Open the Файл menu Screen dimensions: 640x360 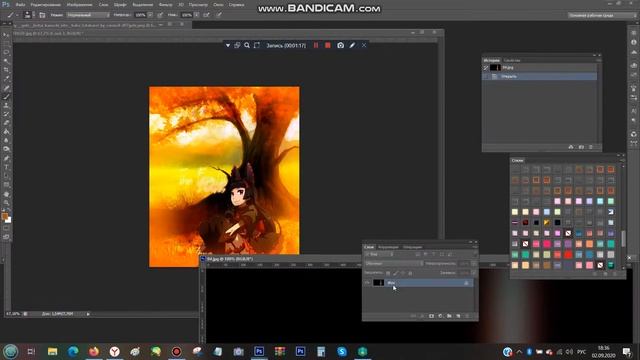pos(20,5)
